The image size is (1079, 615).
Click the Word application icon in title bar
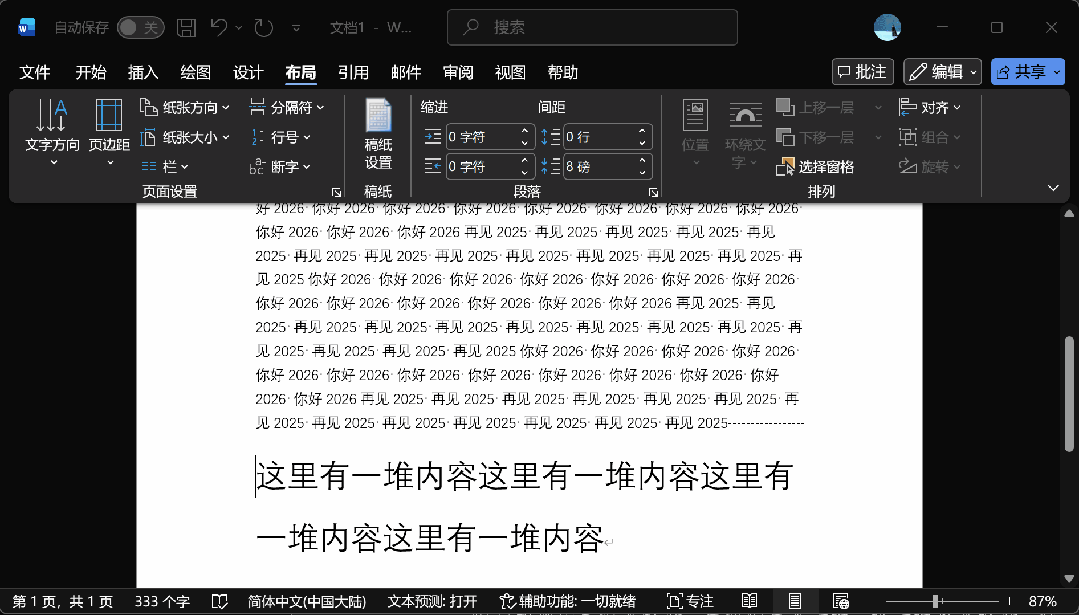point(26,28)
